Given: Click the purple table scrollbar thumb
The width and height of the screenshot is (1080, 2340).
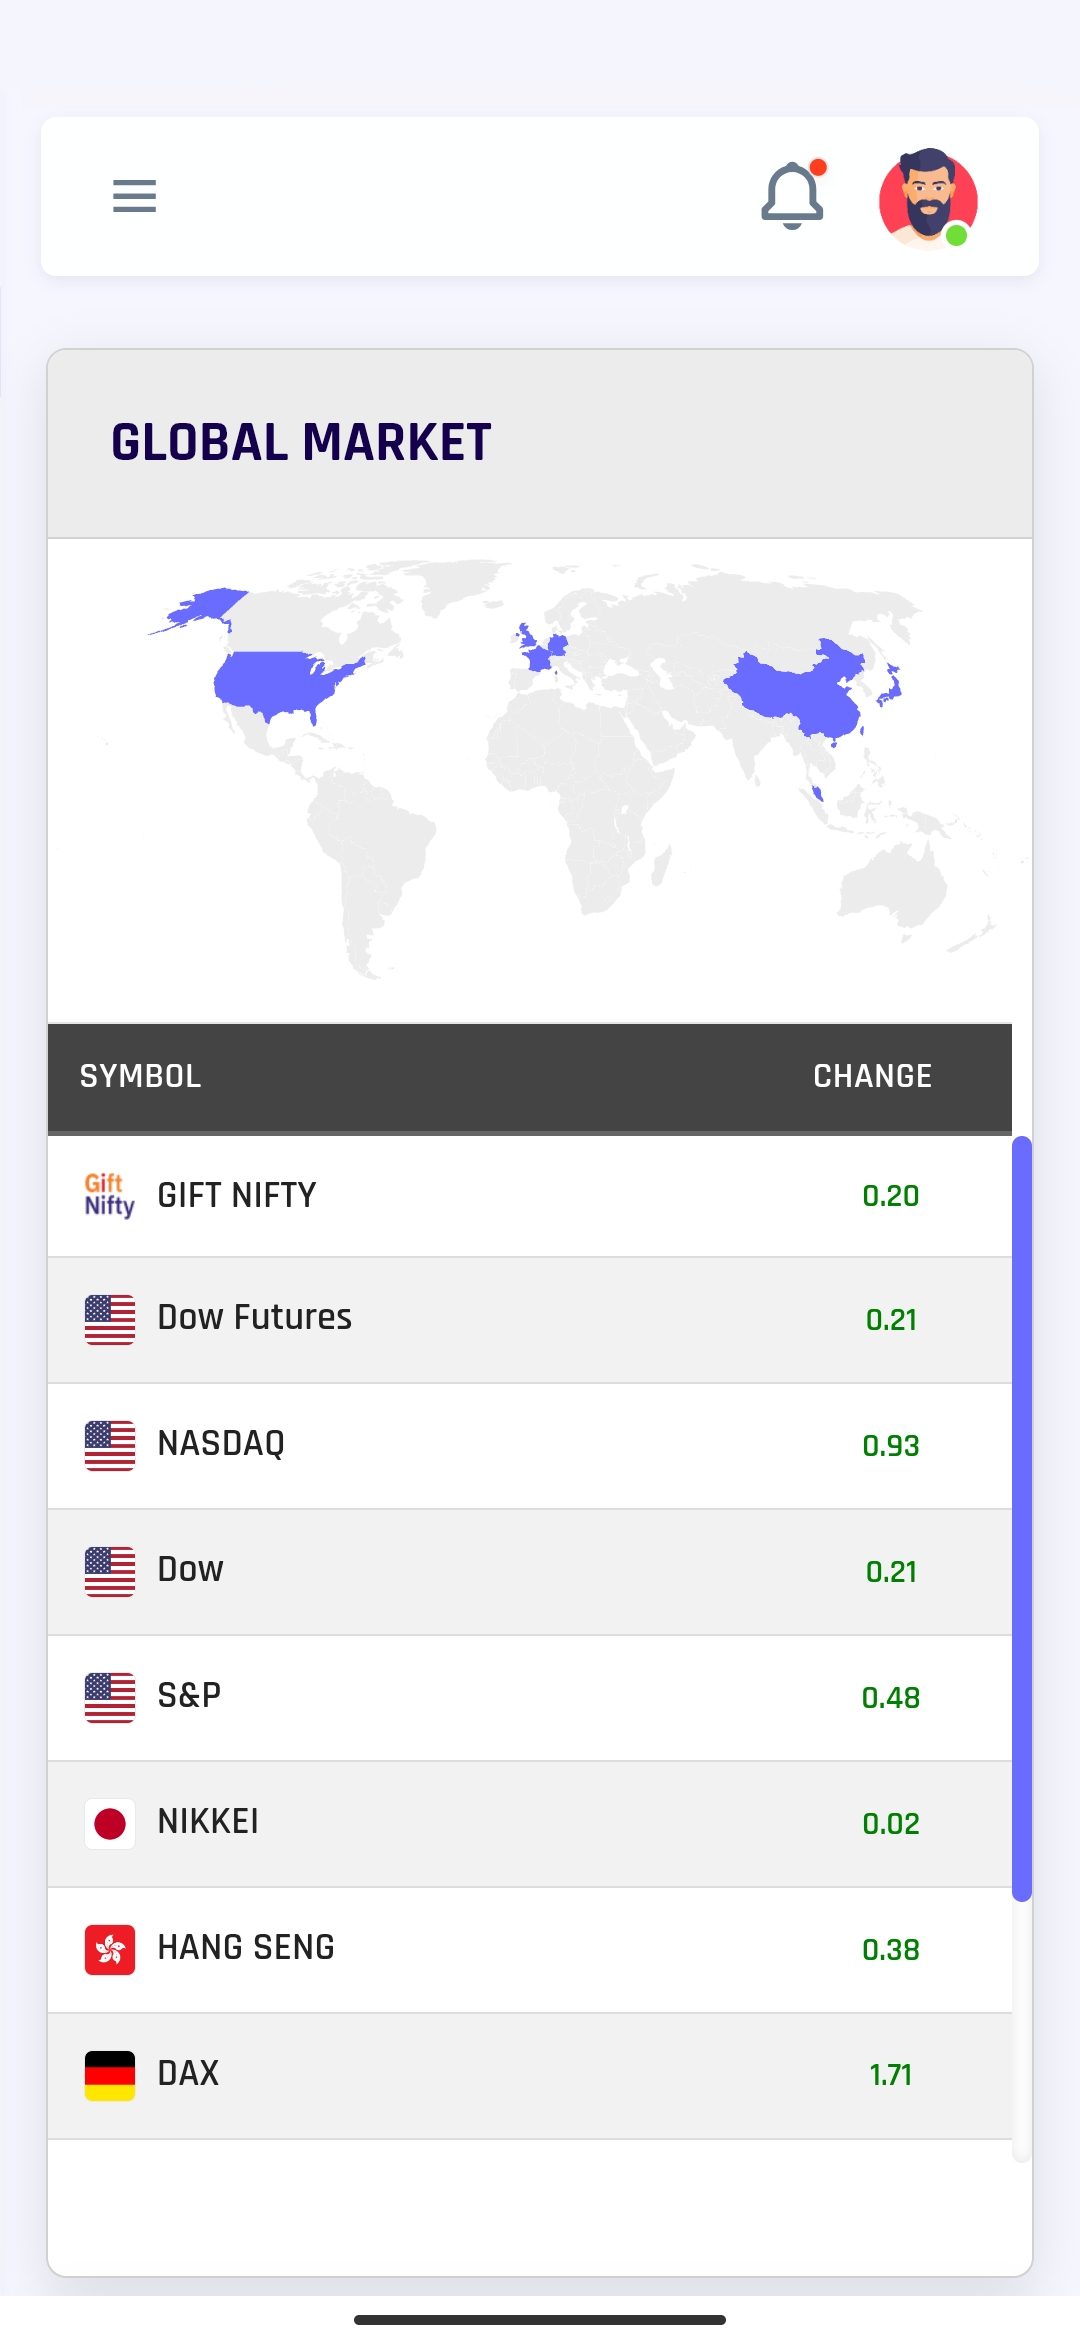Looking at the screenshot, I should pos(1021,1516).
